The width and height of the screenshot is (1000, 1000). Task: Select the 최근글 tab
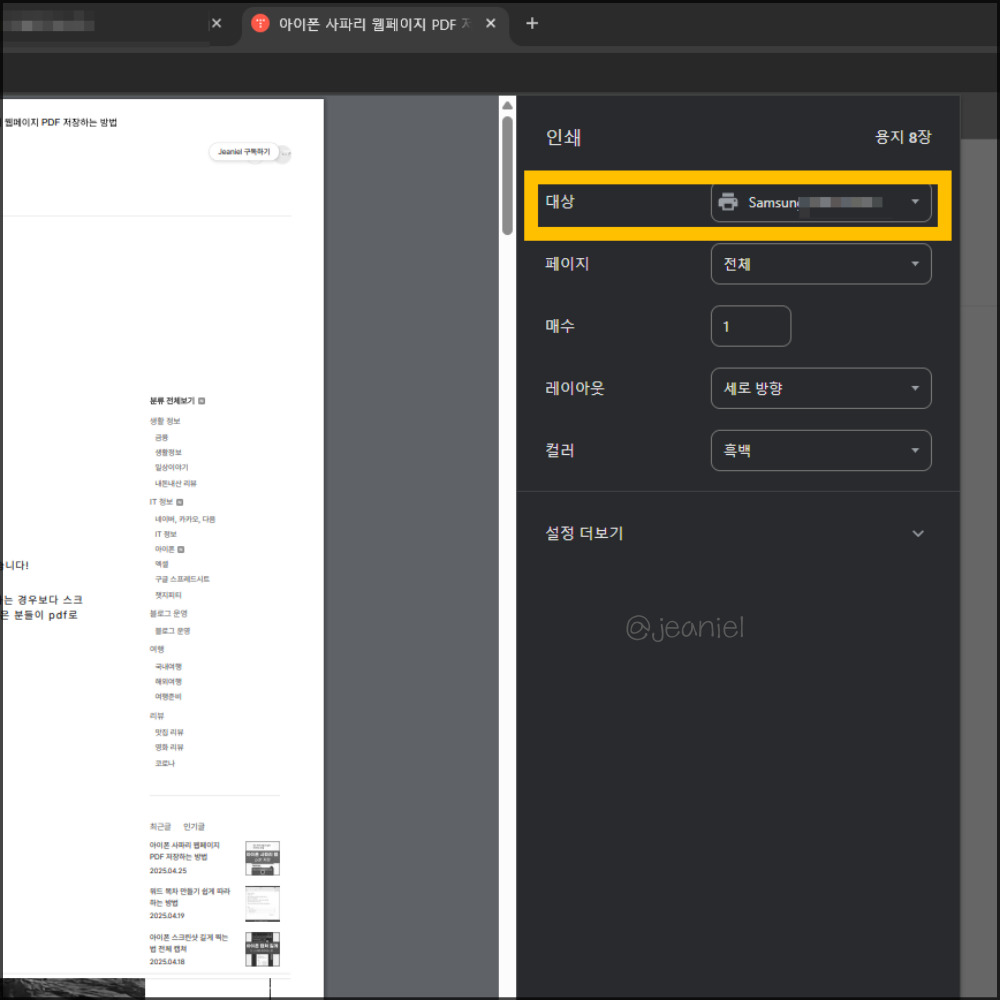159,825
